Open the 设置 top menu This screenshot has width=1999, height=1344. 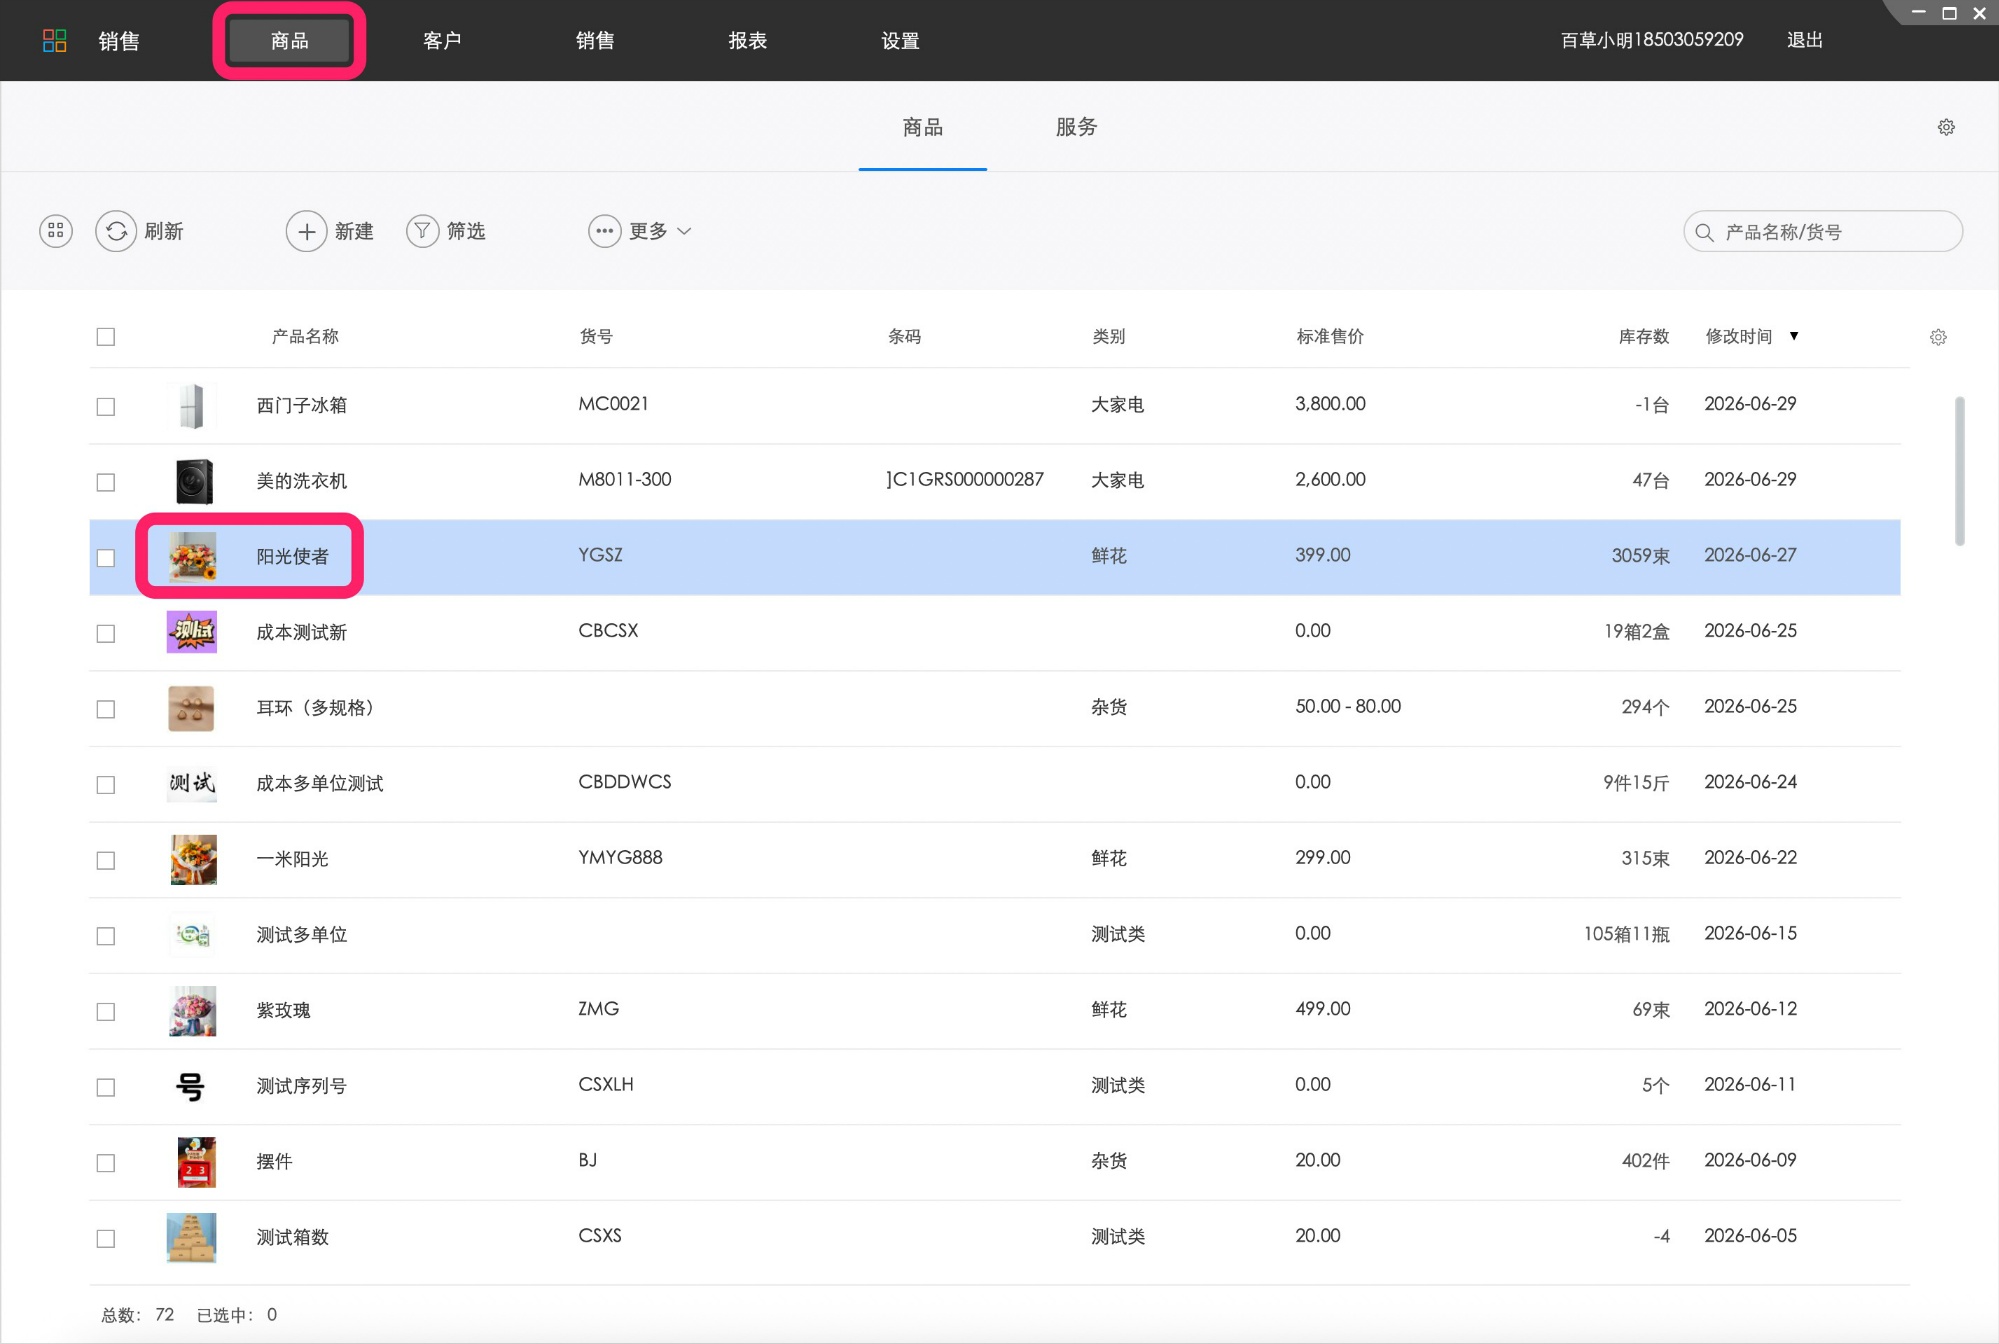[x=900, y=40]
